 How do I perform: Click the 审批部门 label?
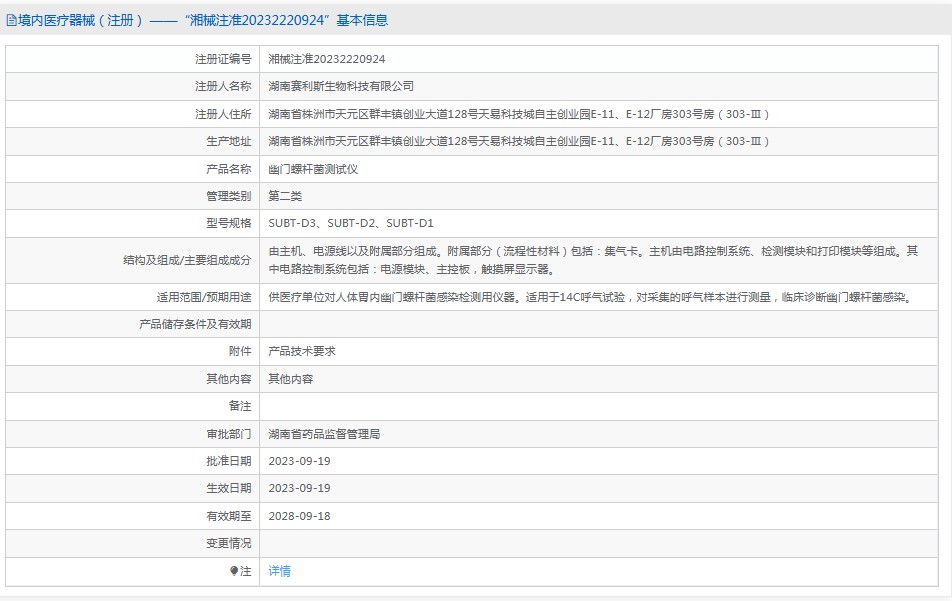pyautogui.click(x=228, y=434)
